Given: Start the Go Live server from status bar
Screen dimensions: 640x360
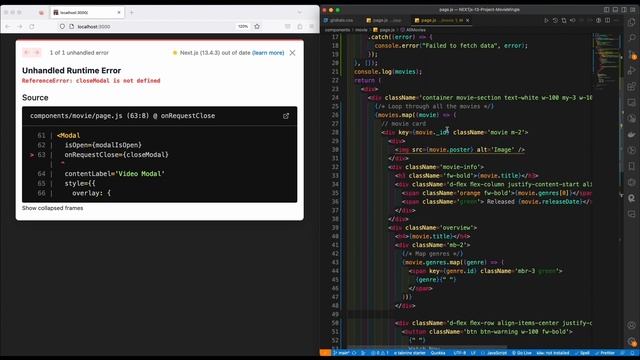Looking at the screenshot, I should (x=522, y=353).
